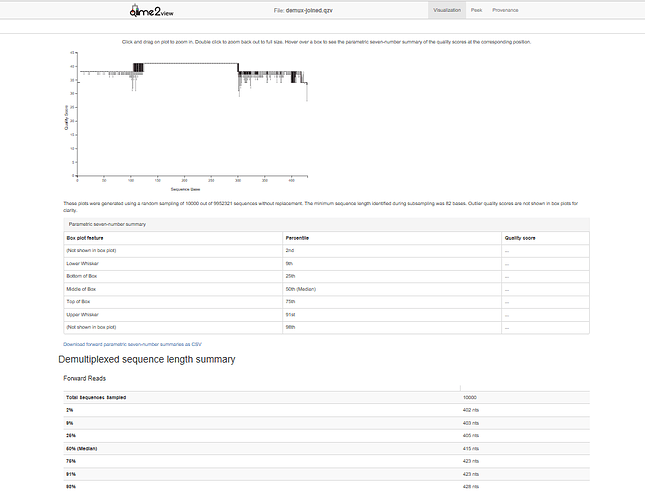Switch to the Visualization tab
This screenshot has height=500, width=645.
pos(446,10)
